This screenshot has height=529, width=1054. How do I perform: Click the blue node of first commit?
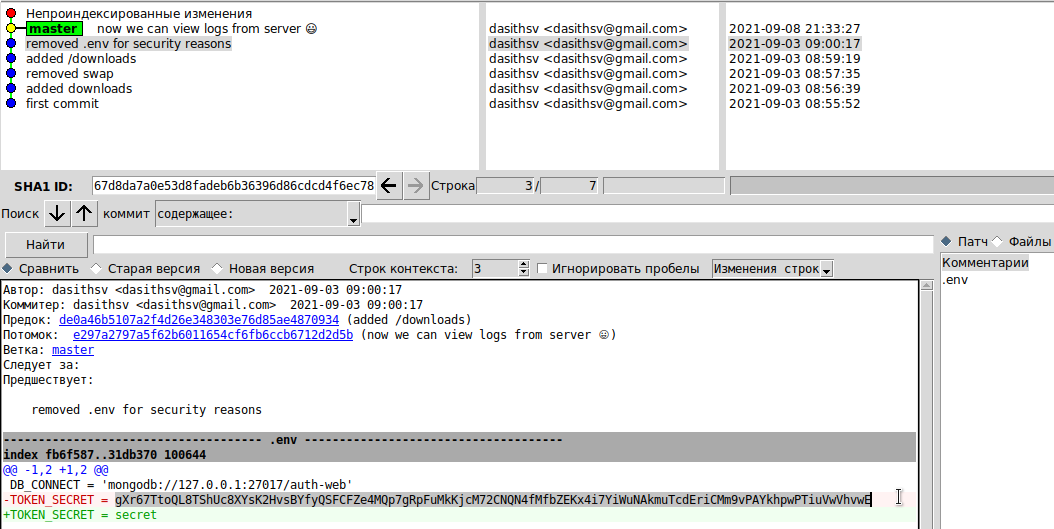[x=11, y=104]
